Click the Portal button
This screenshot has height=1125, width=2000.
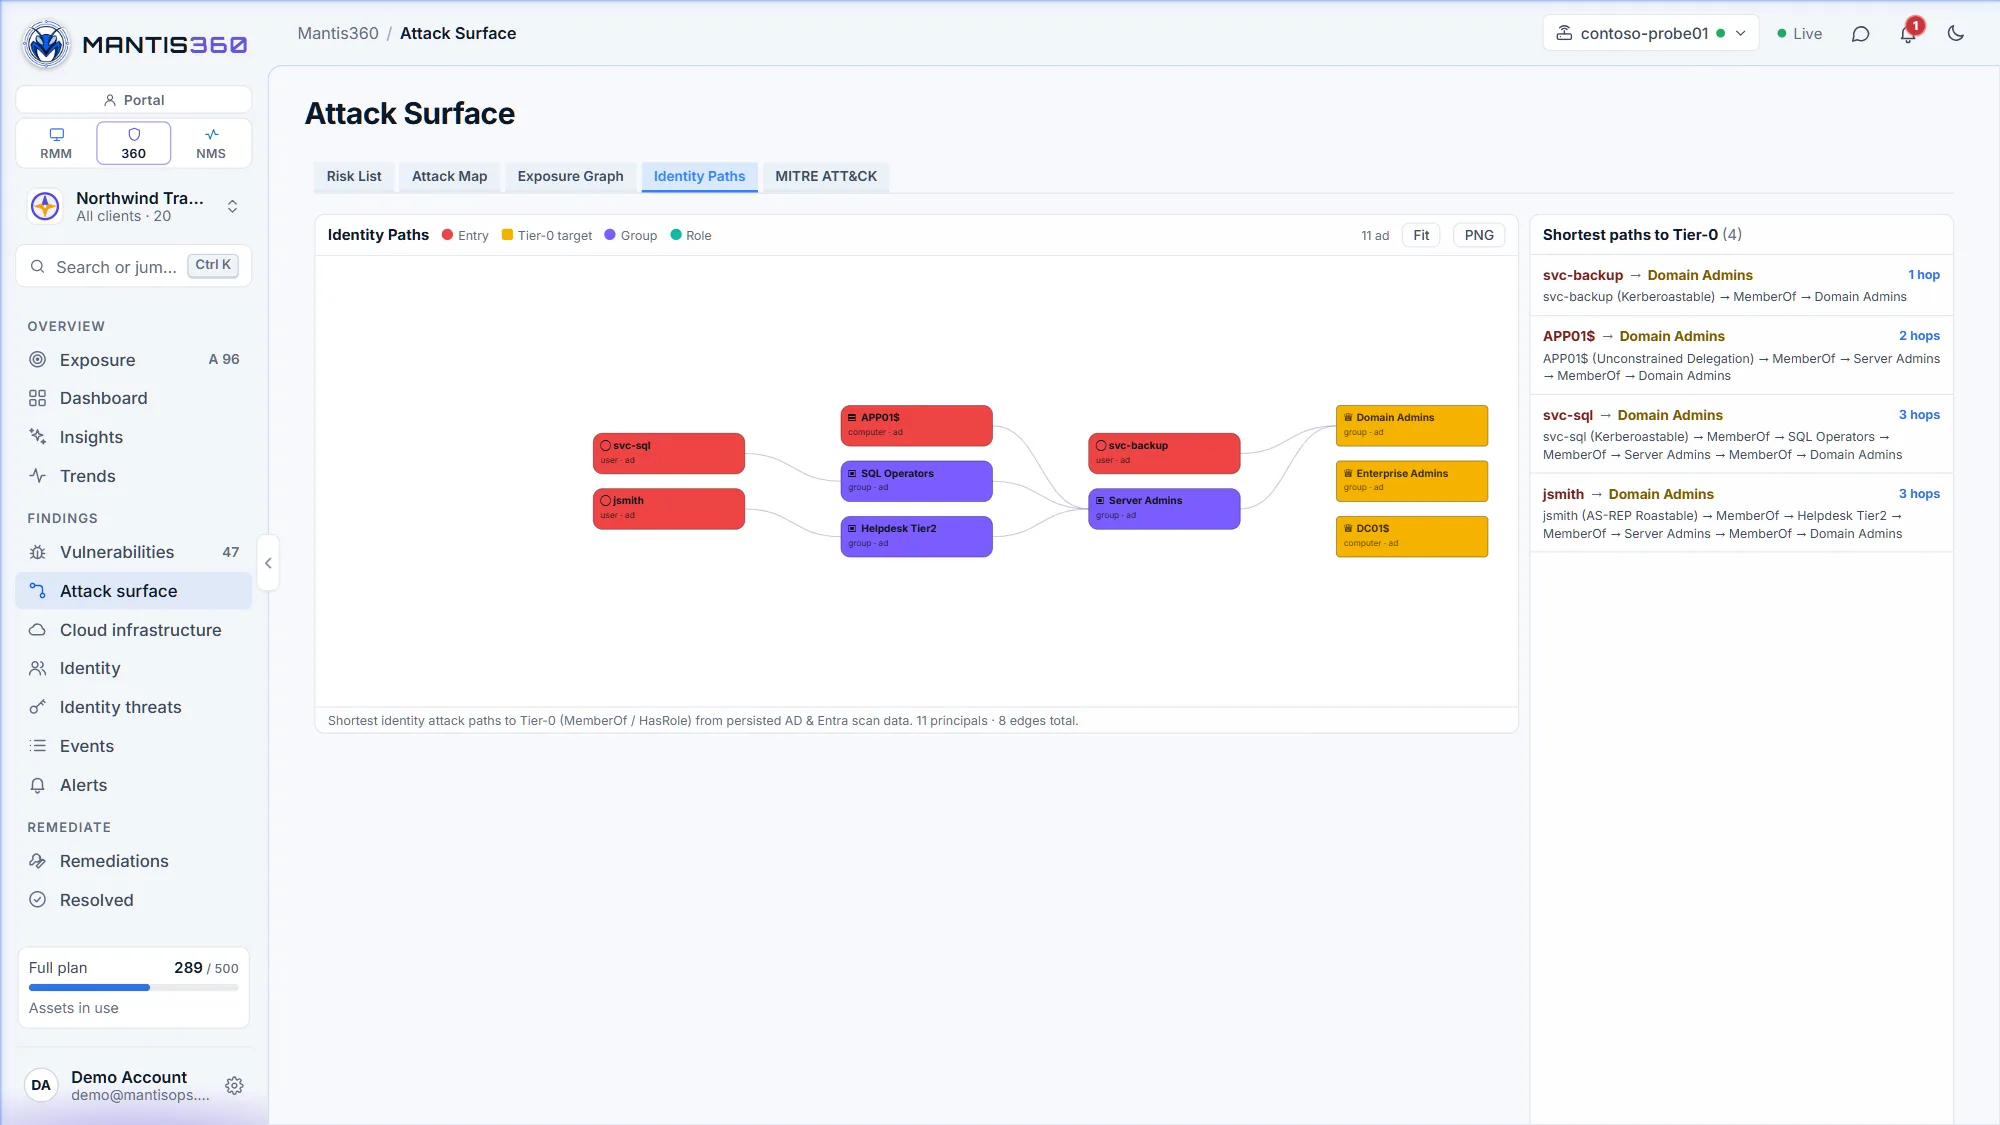click(134, 100)
